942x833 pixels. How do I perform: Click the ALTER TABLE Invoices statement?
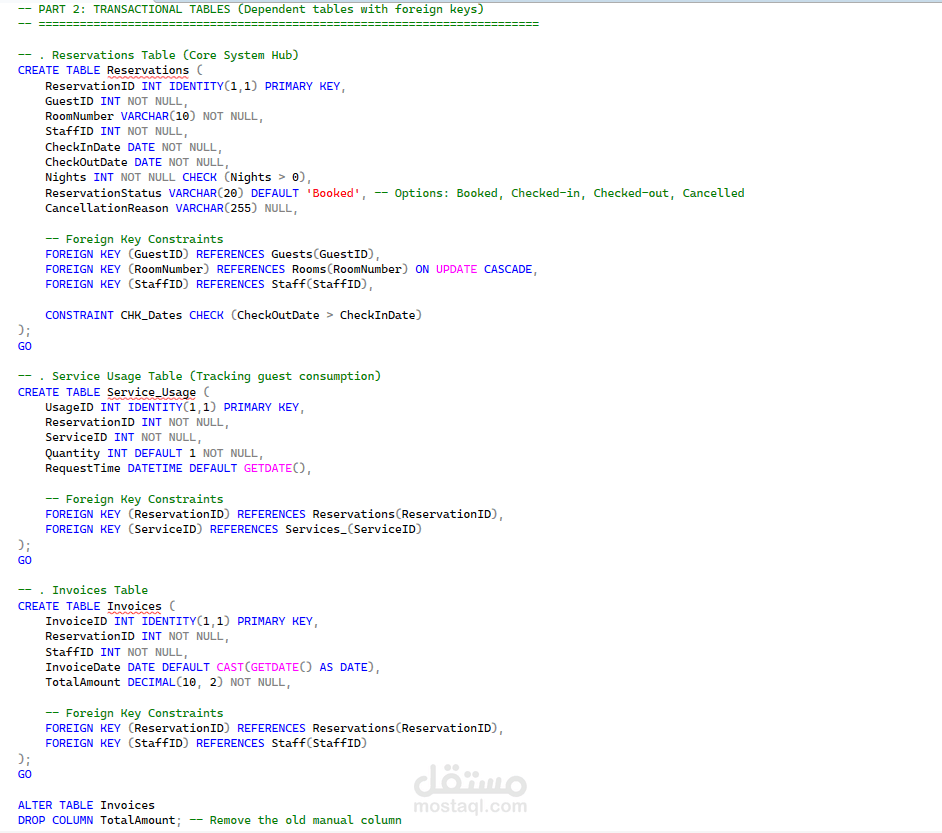tap(86, 805)
